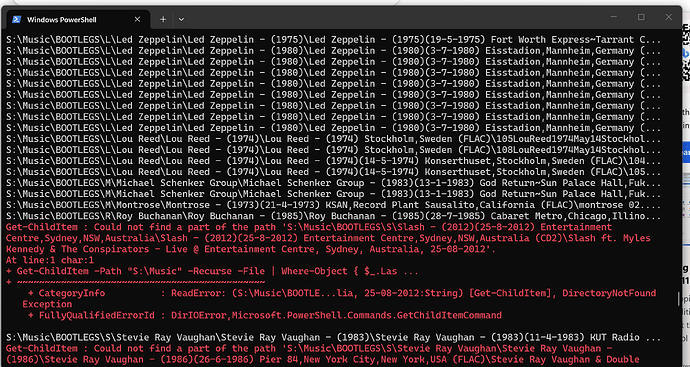The height and width of the screenshot is (367, 690).
Task: Click the first red Get-ChildItem error mentioning Slash
Action: [309, 227]
